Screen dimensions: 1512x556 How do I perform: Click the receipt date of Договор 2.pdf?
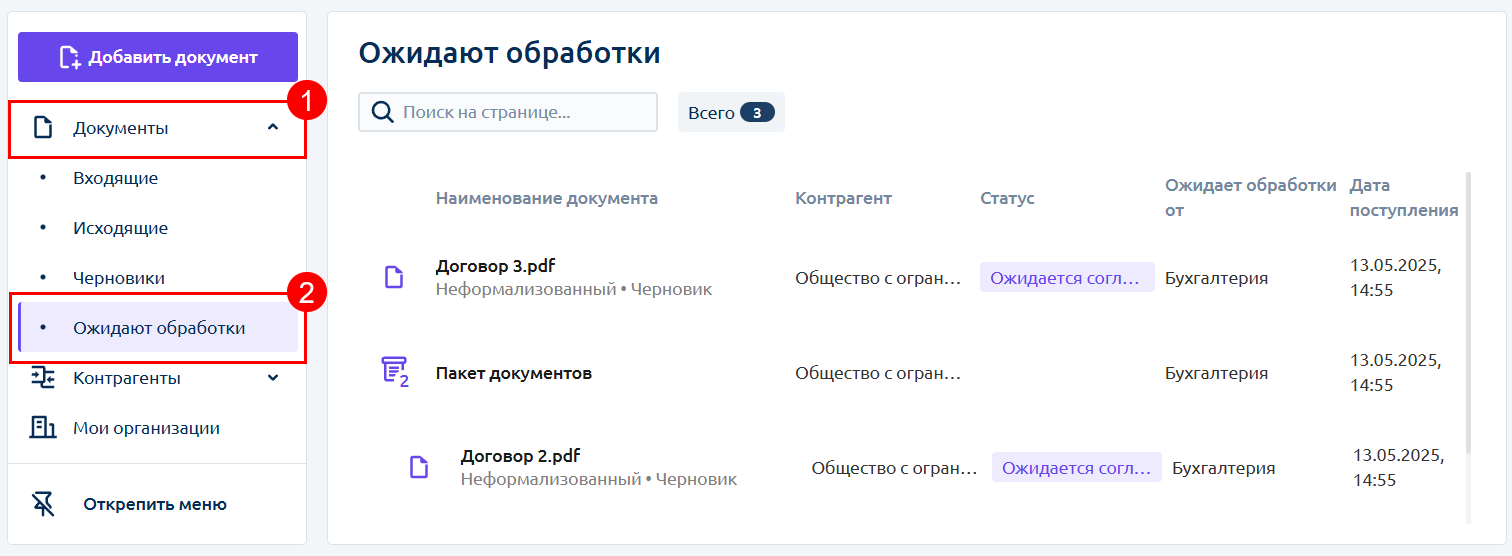(x=1399, y=467)
